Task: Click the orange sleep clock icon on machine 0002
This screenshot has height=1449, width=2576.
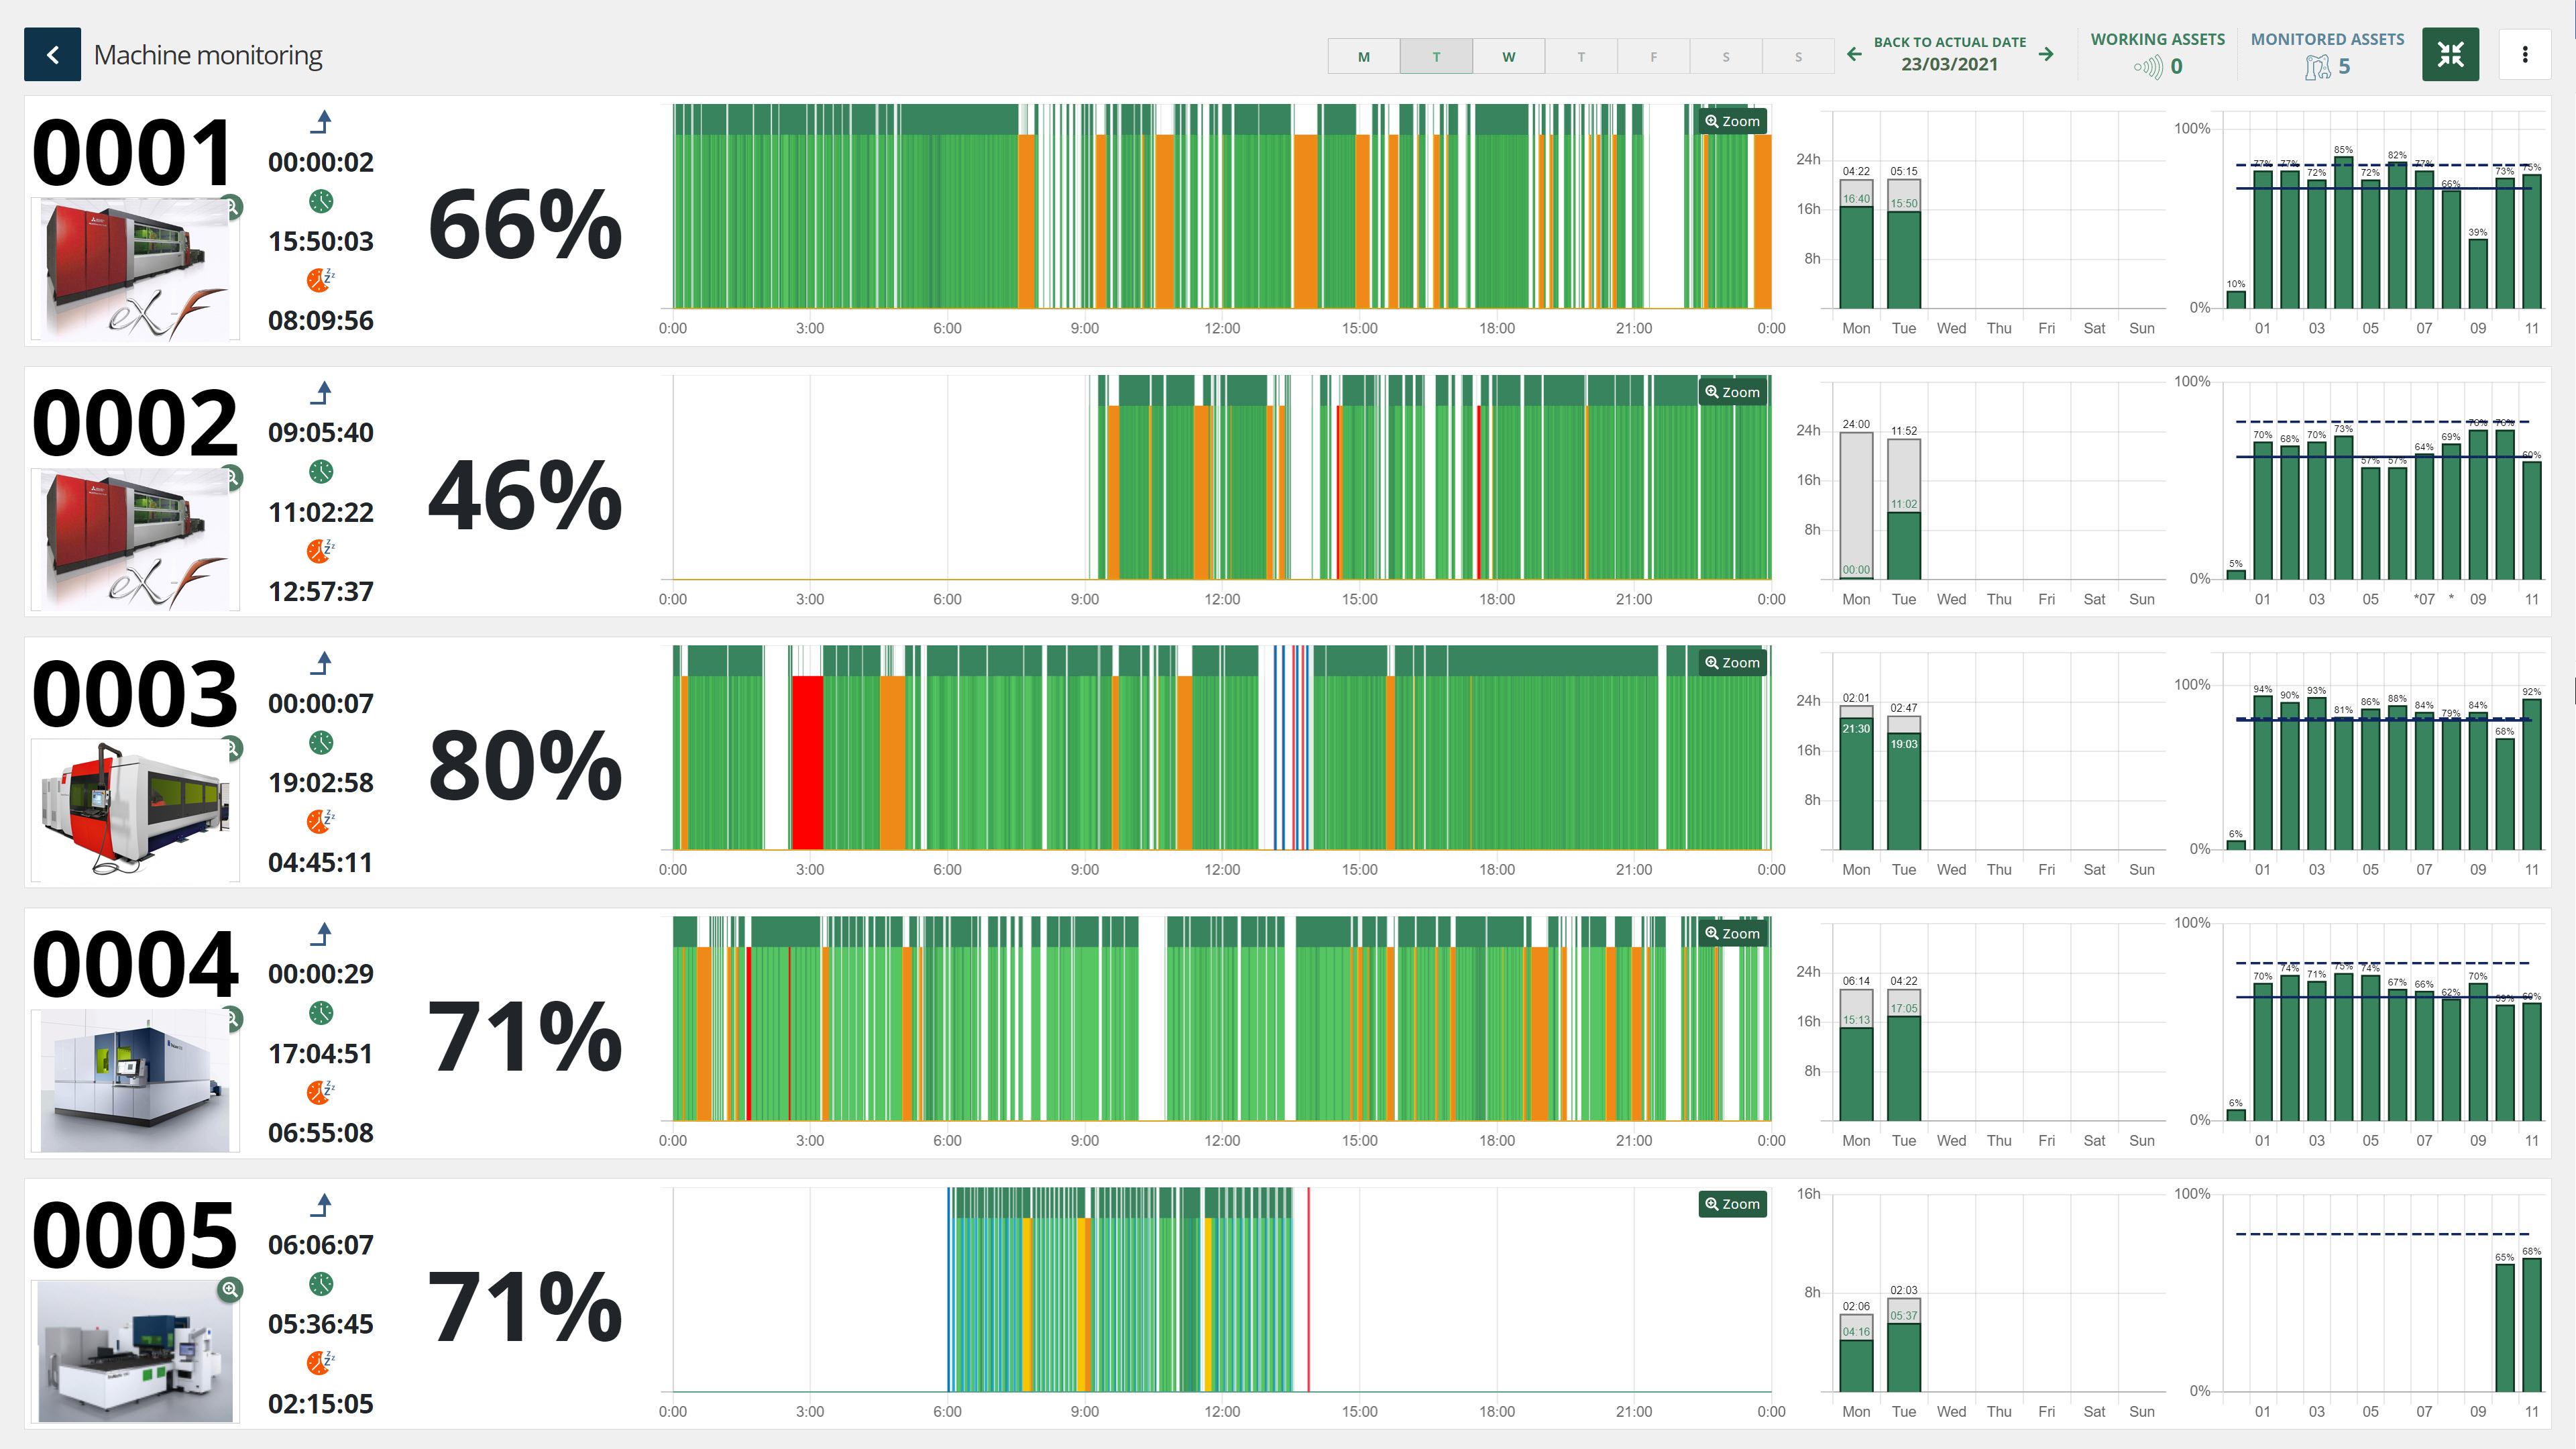Action: coord(318,551)
